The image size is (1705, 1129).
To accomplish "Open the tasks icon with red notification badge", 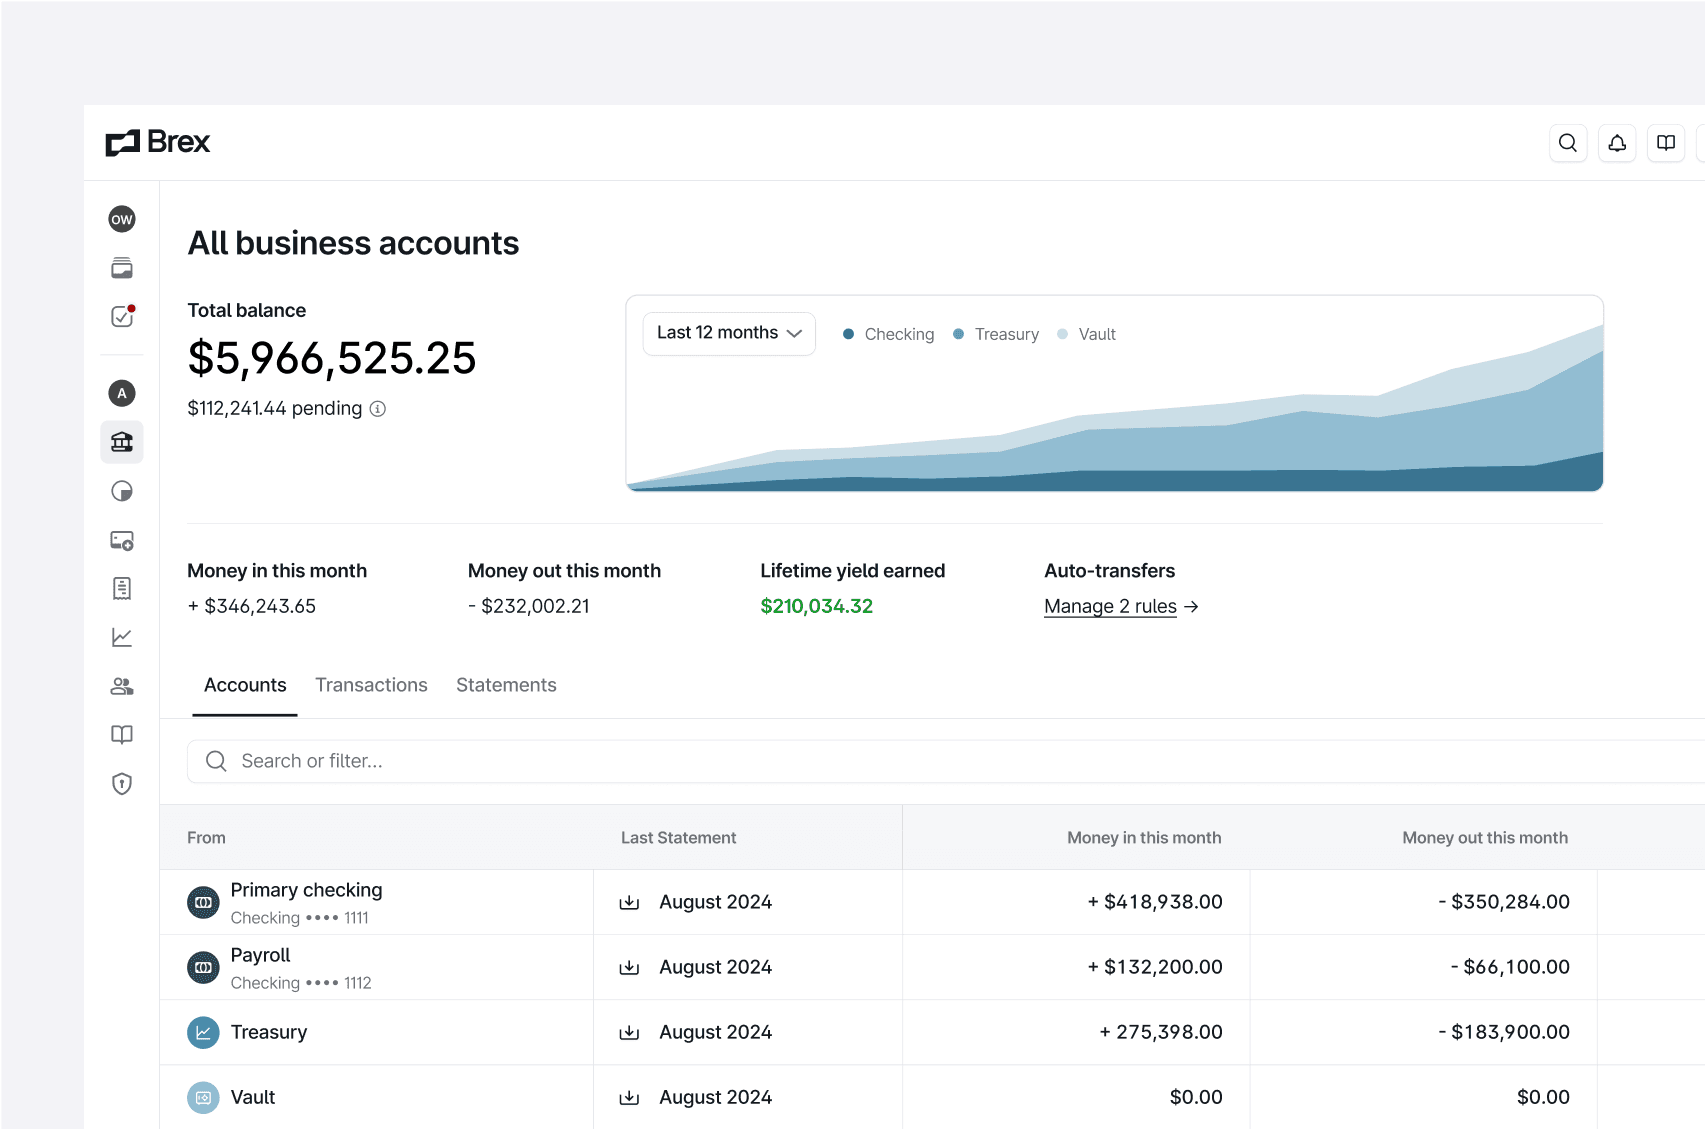I will 121,316.
